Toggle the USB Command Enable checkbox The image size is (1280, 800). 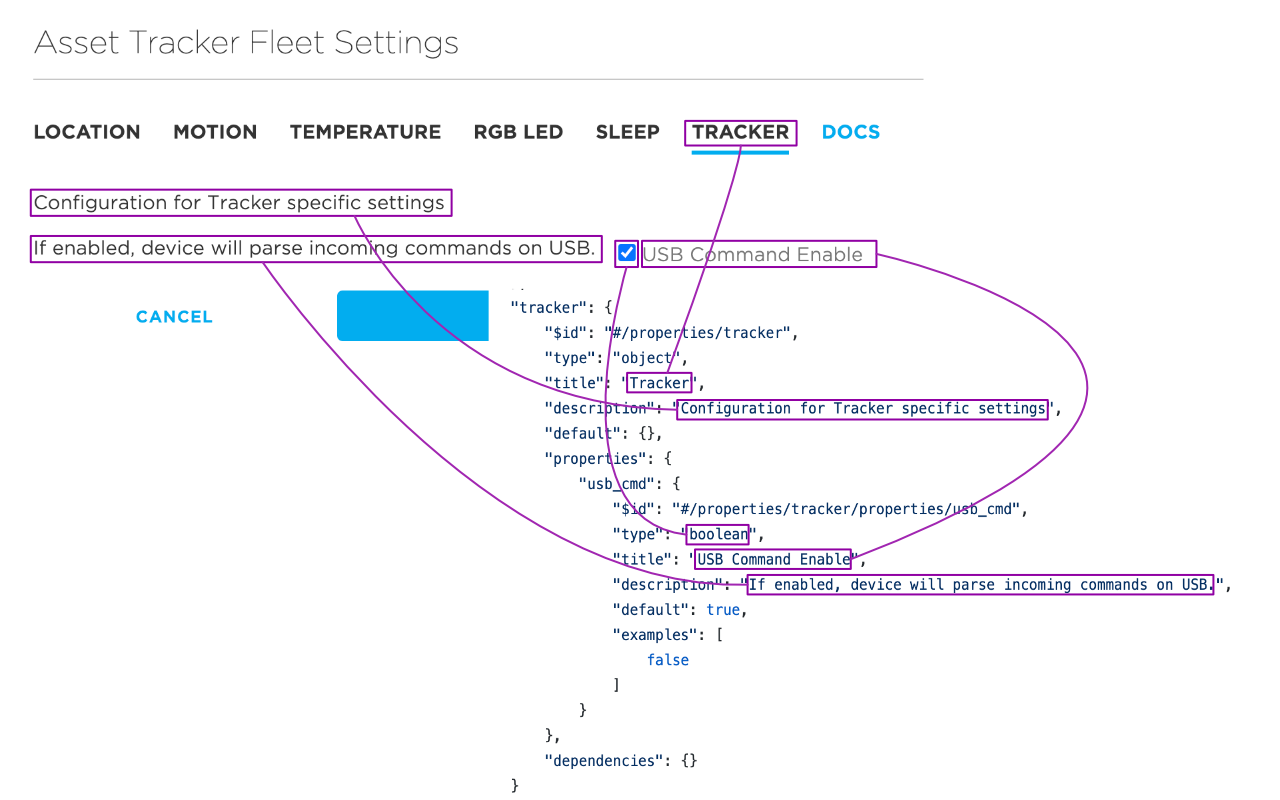(x=627, y=253)
